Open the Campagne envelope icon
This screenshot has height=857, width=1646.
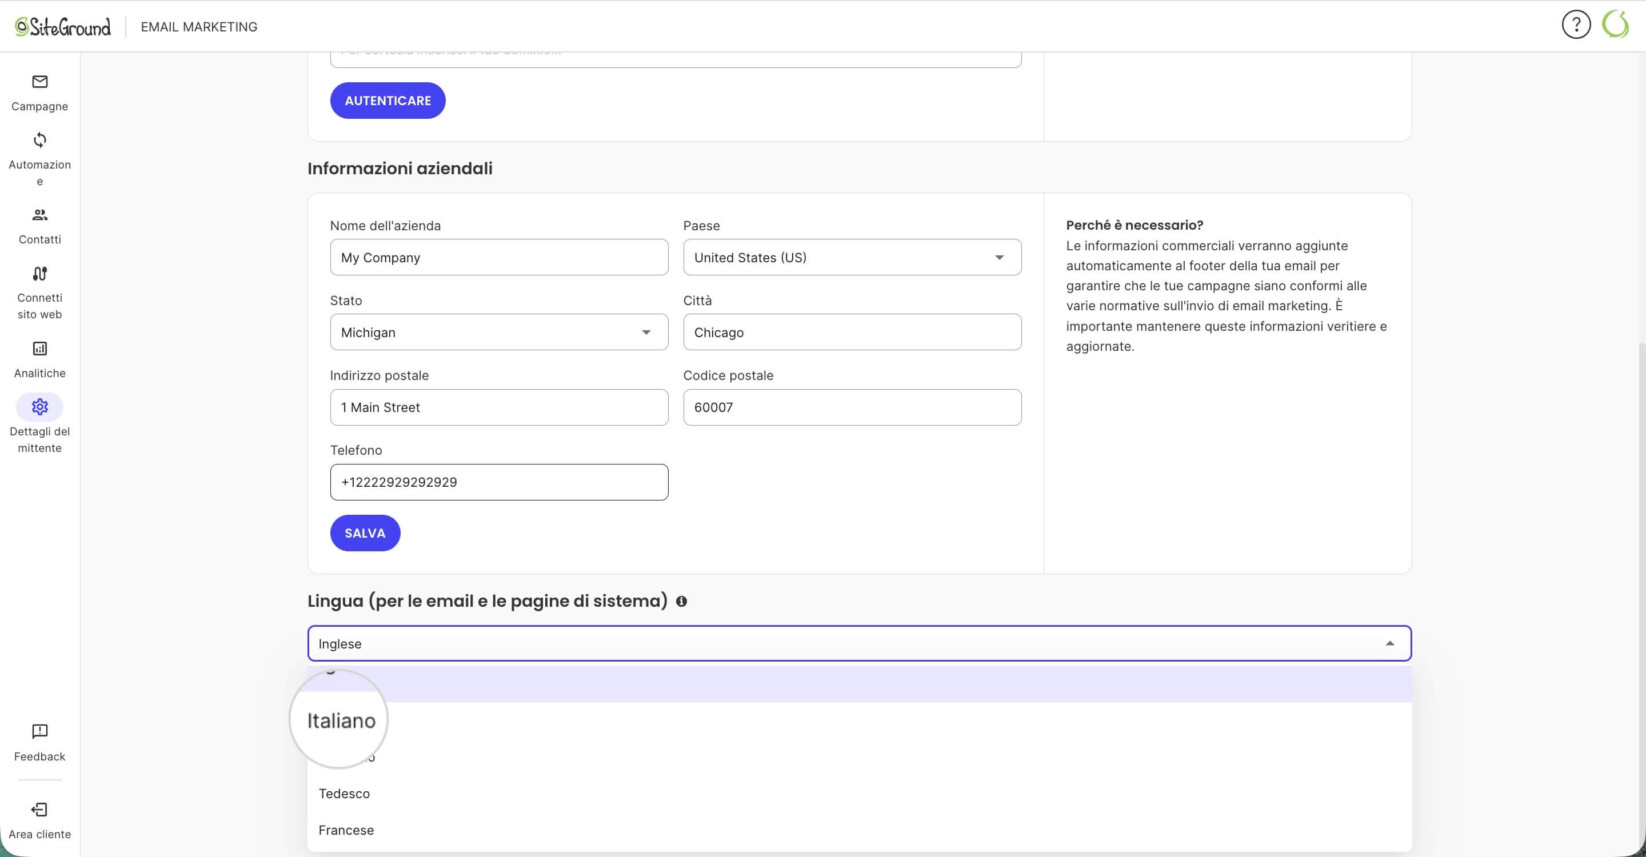tap(40, 82)
